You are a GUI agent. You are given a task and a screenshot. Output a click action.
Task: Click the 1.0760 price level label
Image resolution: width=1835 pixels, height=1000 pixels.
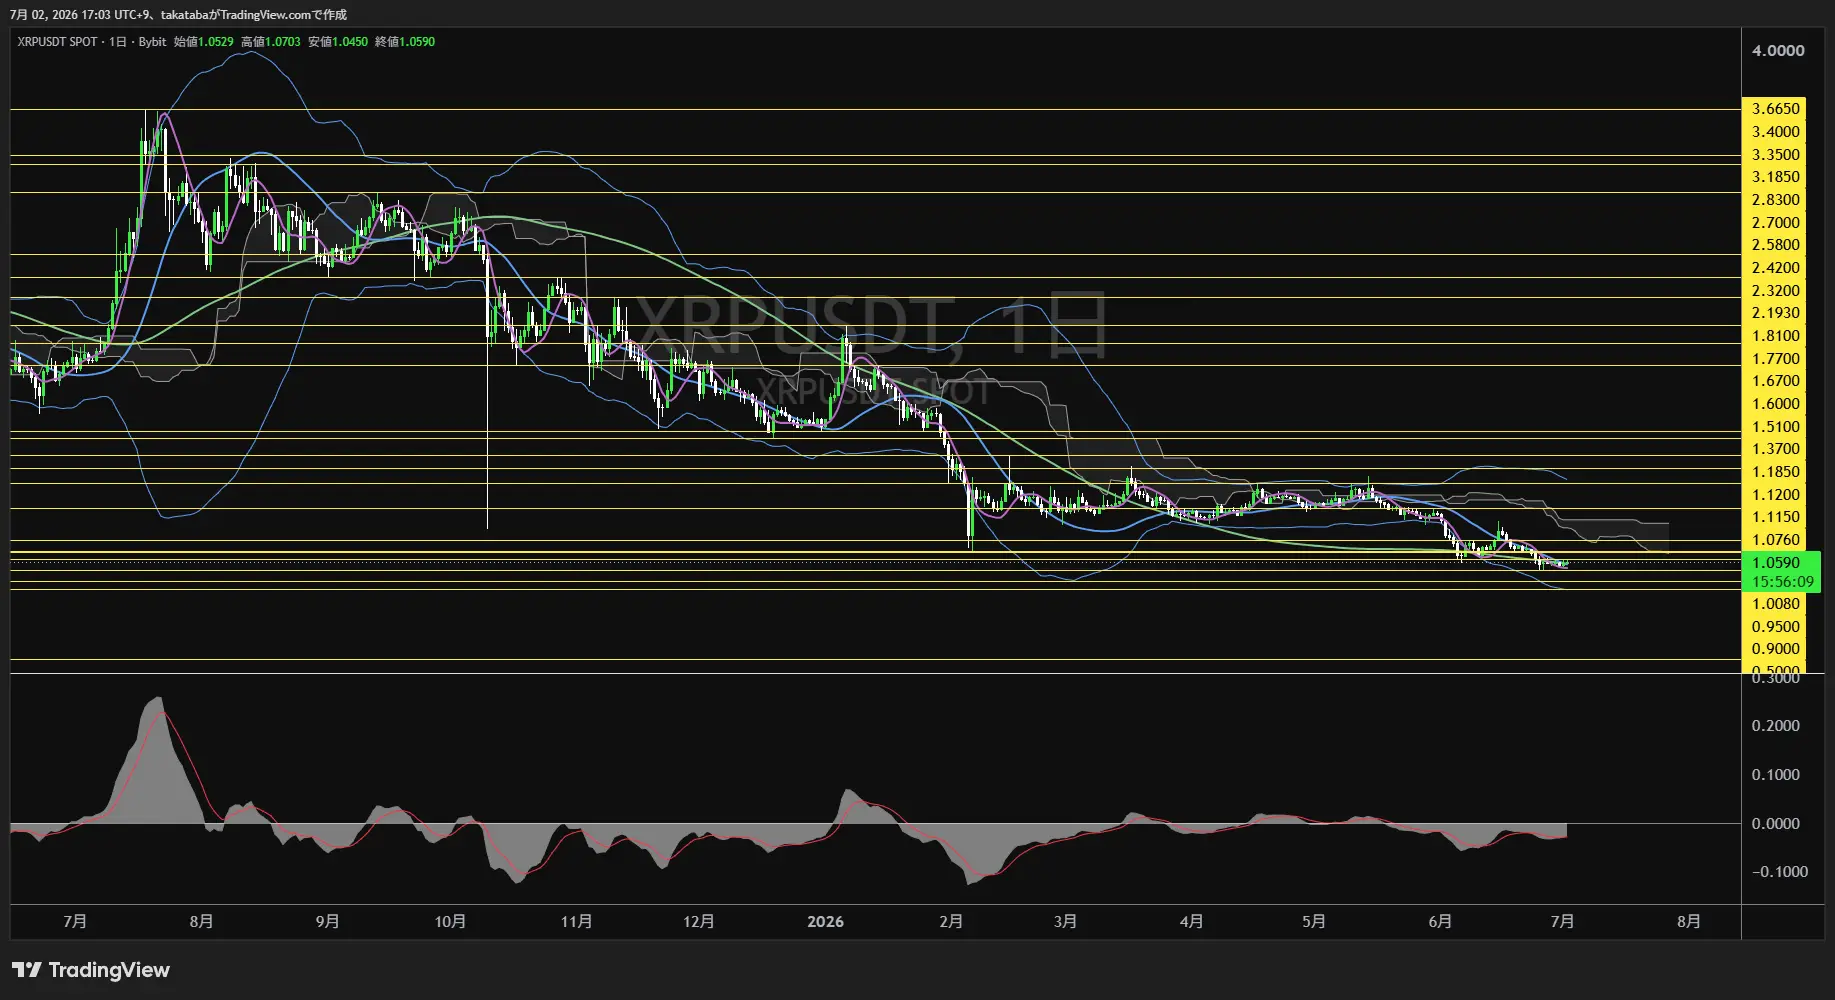tap(1776, 540)
